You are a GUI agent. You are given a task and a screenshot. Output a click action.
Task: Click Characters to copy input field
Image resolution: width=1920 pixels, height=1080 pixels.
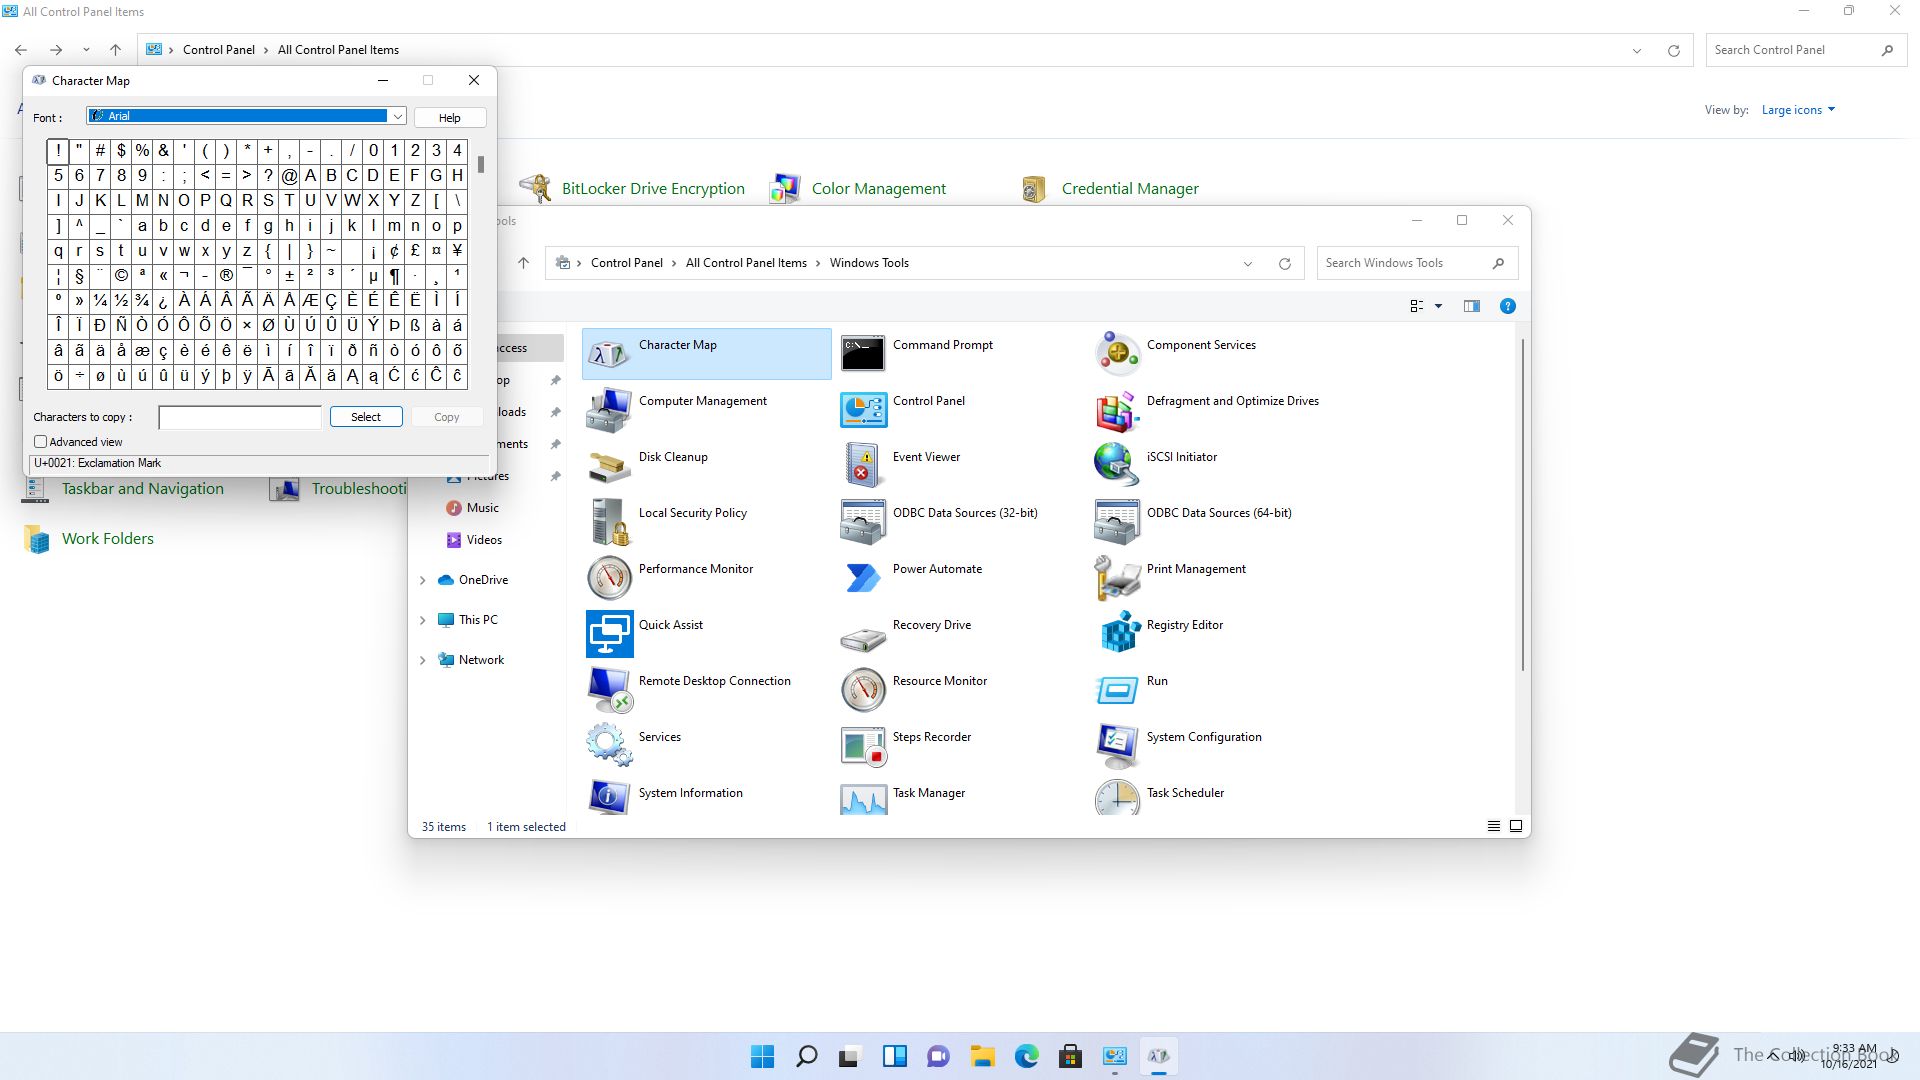(240, 417)
